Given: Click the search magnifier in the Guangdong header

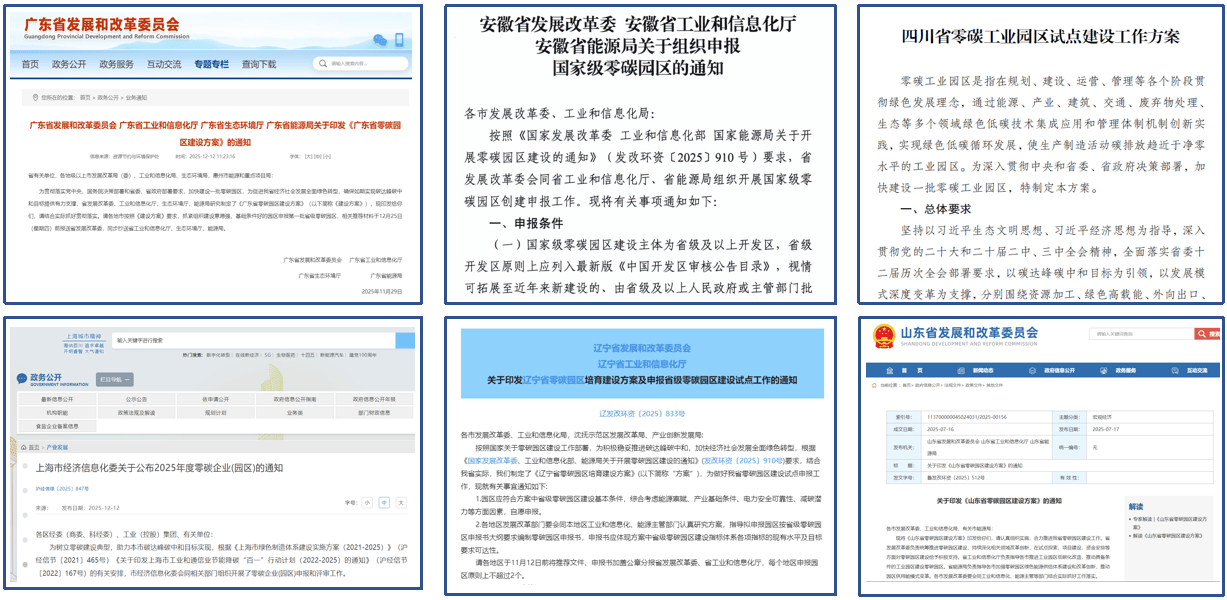Looking at the screenshot, I should click(x=324, y=64).
